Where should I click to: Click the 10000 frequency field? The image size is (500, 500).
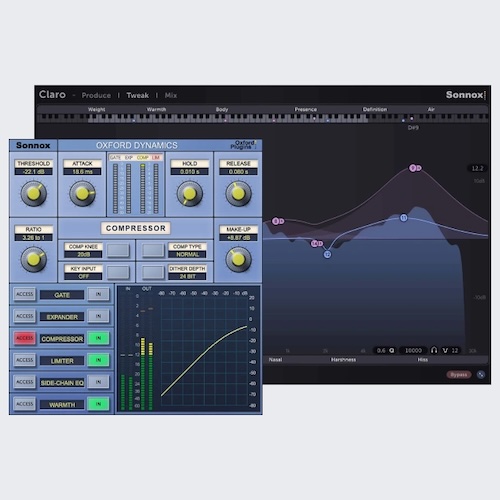click(x=413, y=350)
